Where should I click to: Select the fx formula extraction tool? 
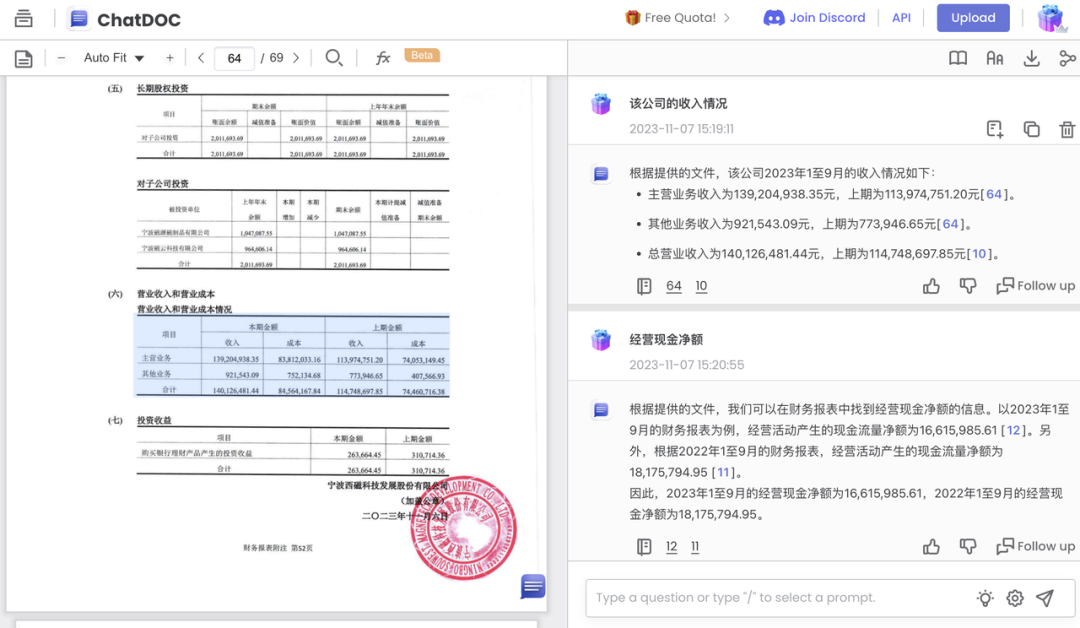click(383, 57)
